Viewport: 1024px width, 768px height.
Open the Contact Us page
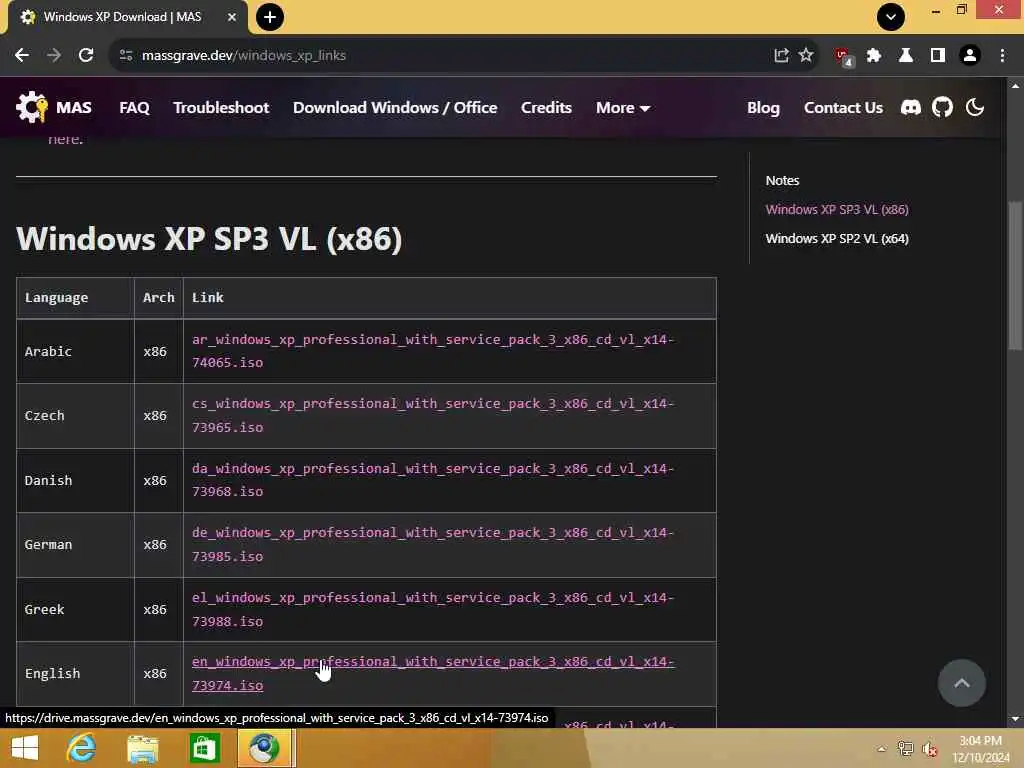pyautogui.click(x=843, y=108)
